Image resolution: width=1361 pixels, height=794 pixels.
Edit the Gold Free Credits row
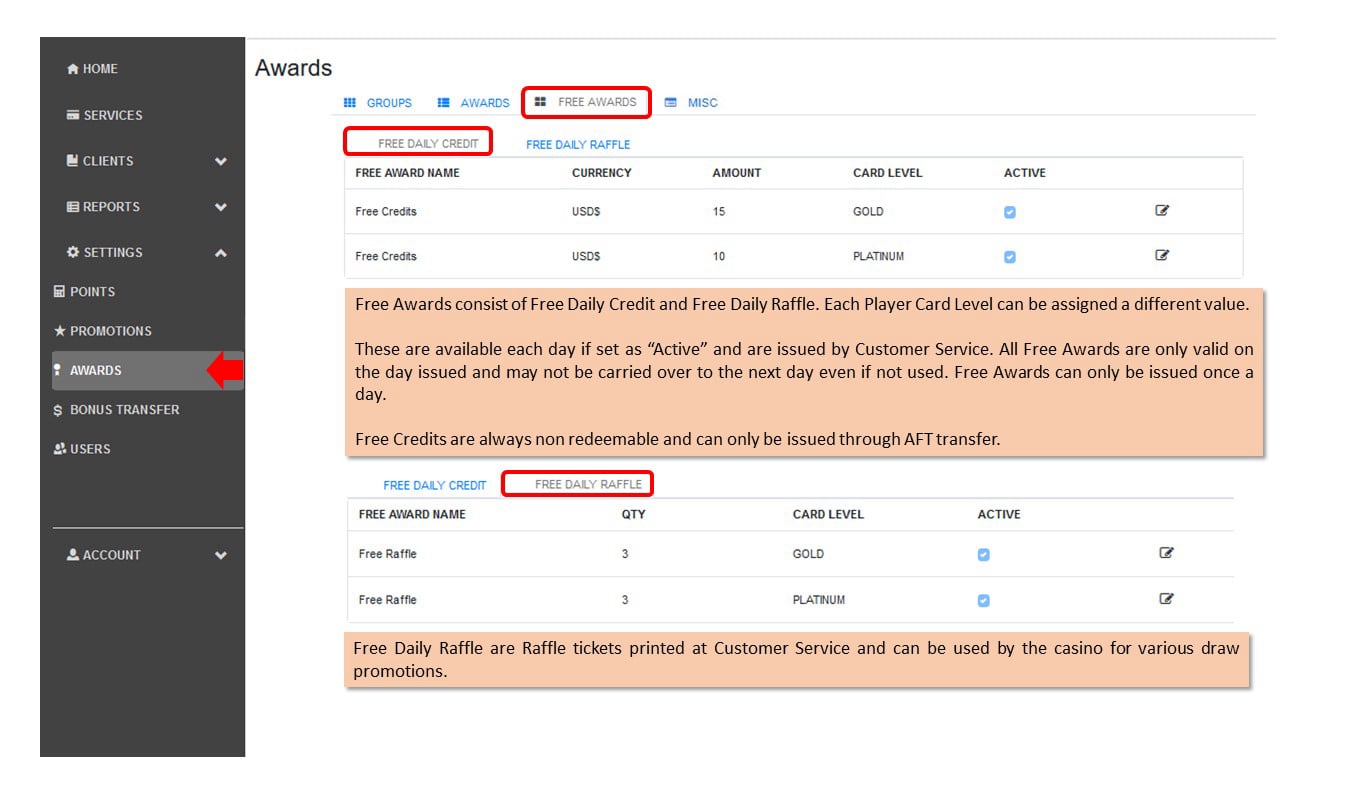1162,210
